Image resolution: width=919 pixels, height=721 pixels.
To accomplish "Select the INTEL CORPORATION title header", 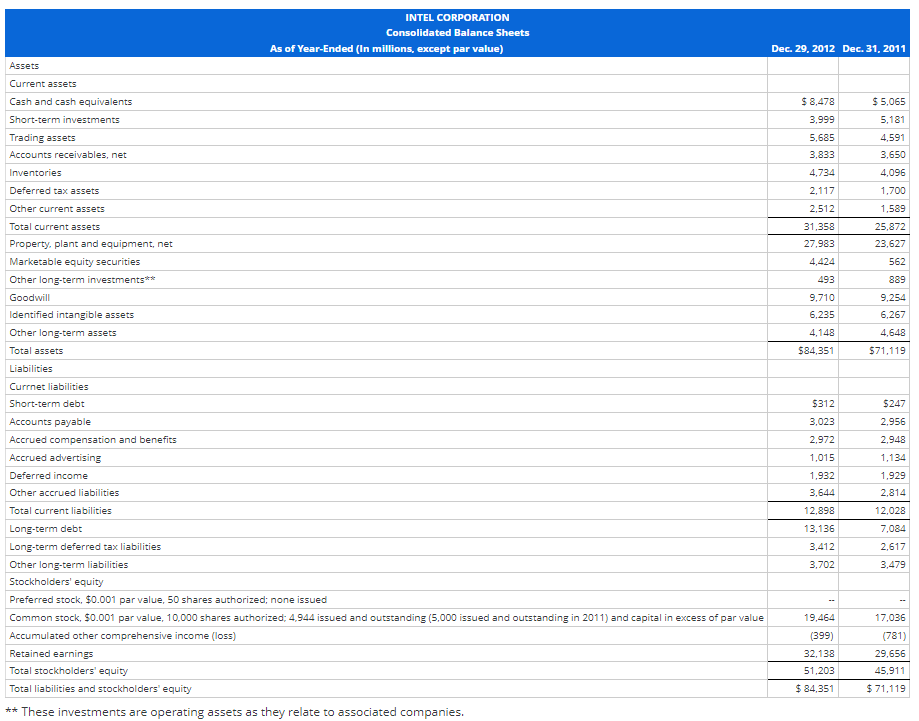I will click(x=457, y=17).
